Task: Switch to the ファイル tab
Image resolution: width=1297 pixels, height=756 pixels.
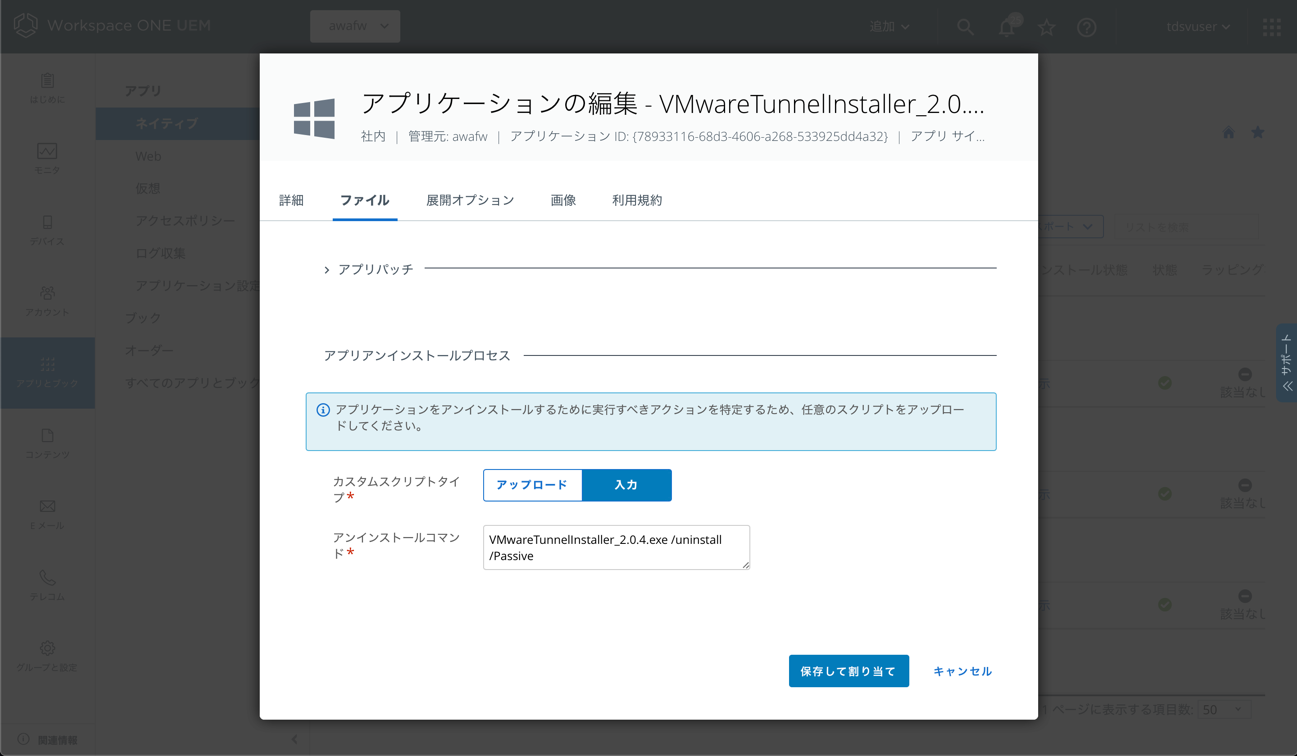Action: click(x=364, y=200)
